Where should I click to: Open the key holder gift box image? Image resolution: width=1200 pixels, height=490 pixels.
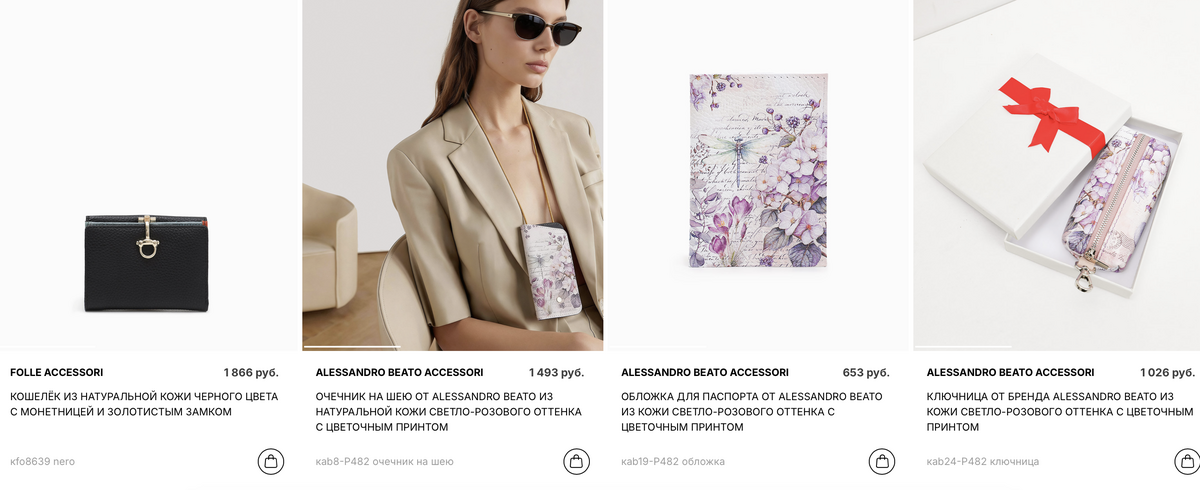click(1057, 175)
